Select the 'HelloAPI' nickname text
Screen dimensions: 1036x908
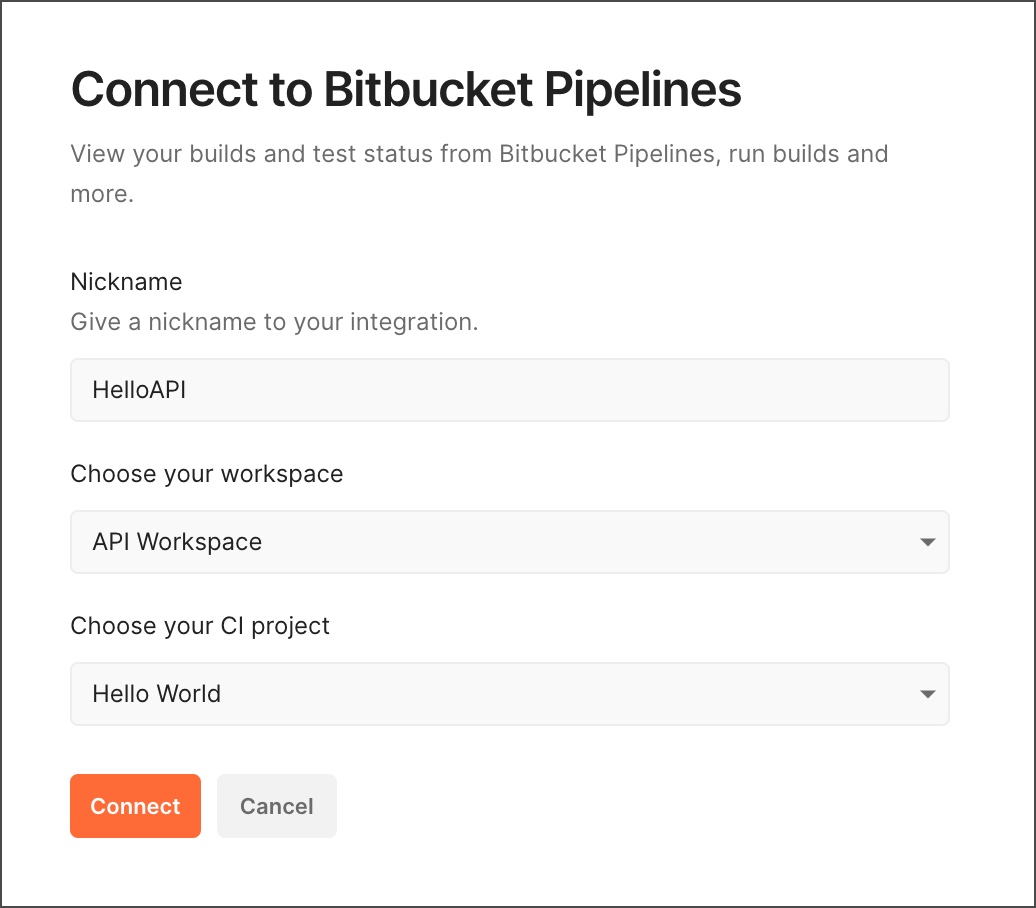[139, 390]
